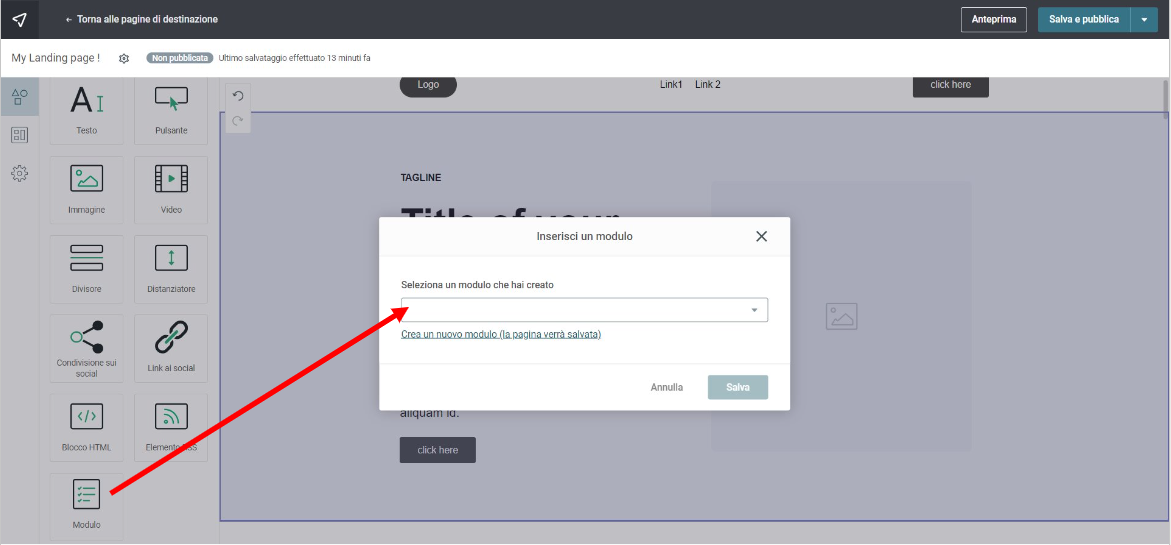Screen dimensions: 1171x545
Task: Click the Anteprima button
Action: pos(994,19)
